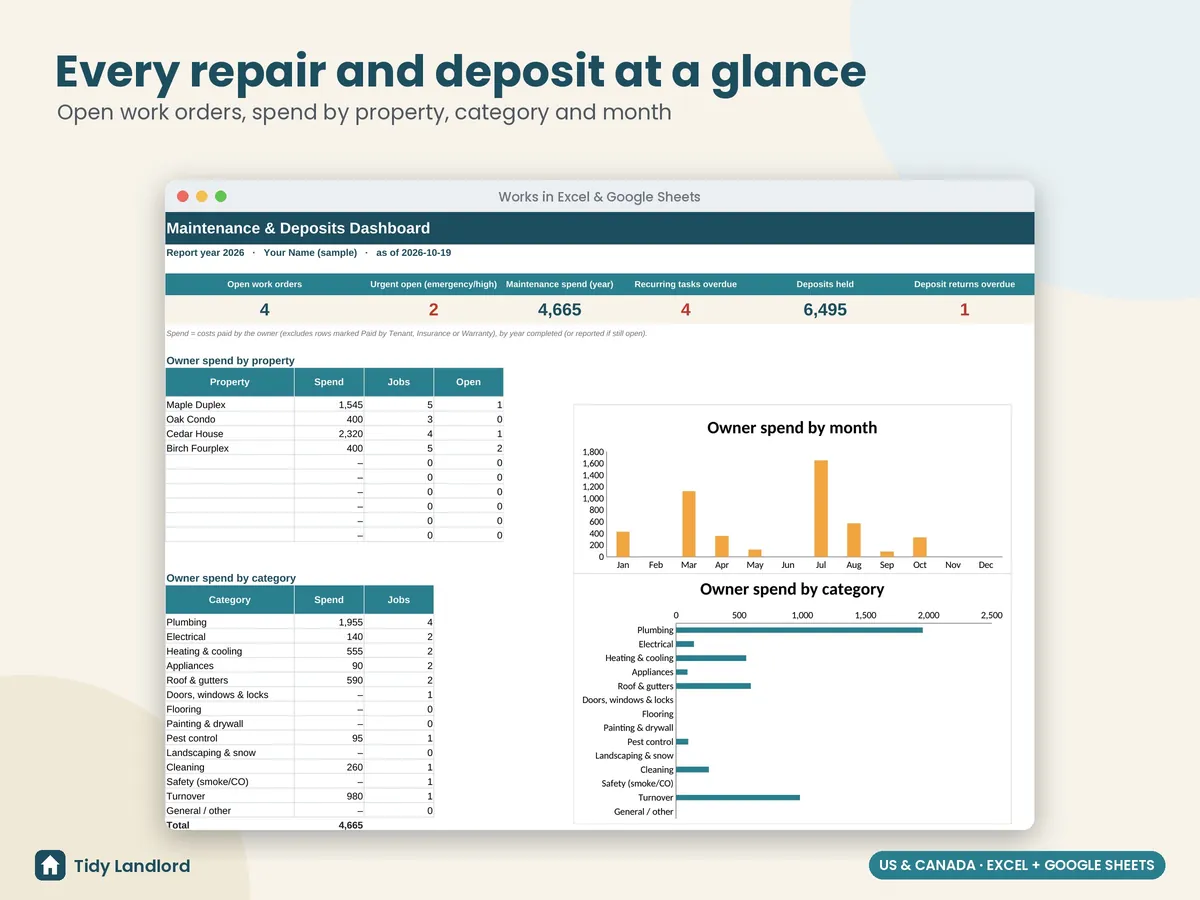The width and height of the screenshot is (1200, 900).
Task: Select the Recurring tasks overdue value 4
Action: coord(685,310)
